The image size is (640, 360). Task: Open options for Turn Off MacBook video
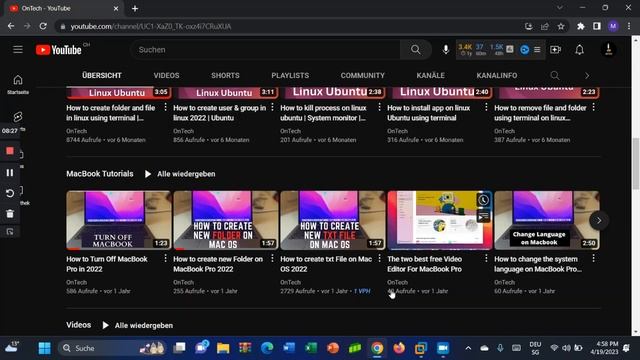coord(165,258)
